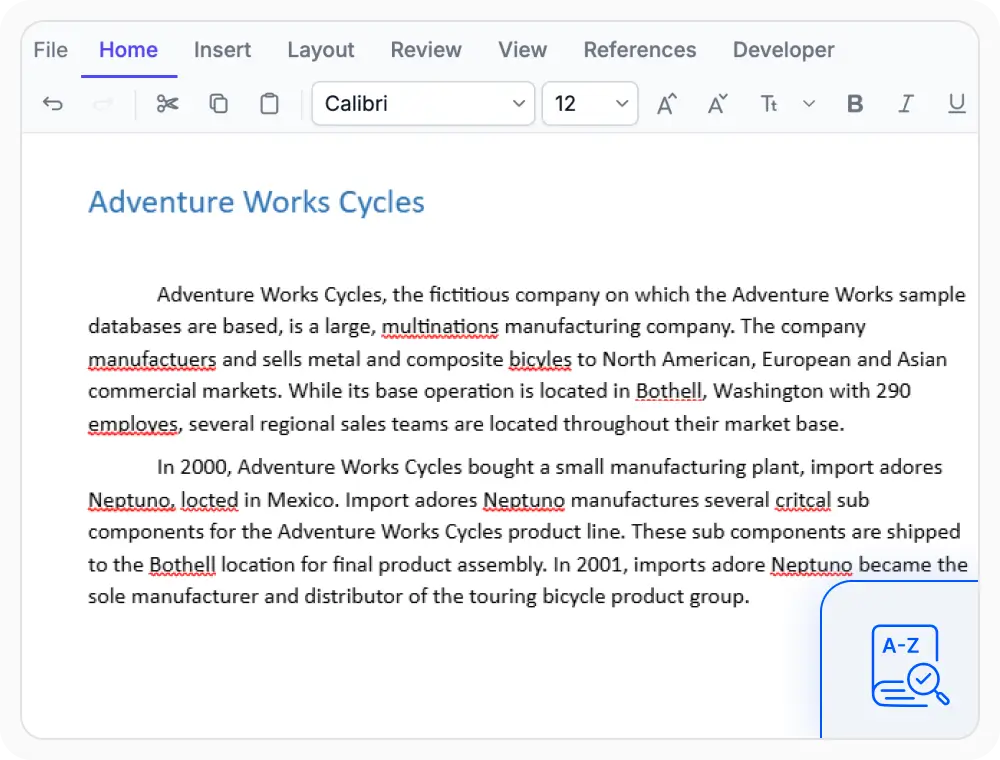
Task: Click misspelled word "manufactuers"
Action: pos(152,360)
